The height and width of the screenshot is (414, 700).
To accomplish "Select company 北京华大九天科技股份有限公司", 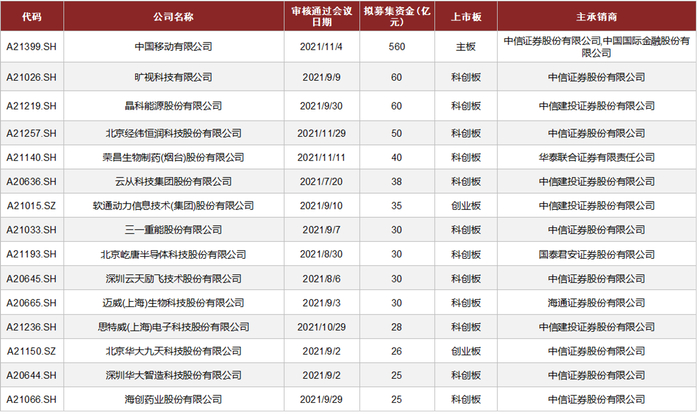I will click(174, 351).
